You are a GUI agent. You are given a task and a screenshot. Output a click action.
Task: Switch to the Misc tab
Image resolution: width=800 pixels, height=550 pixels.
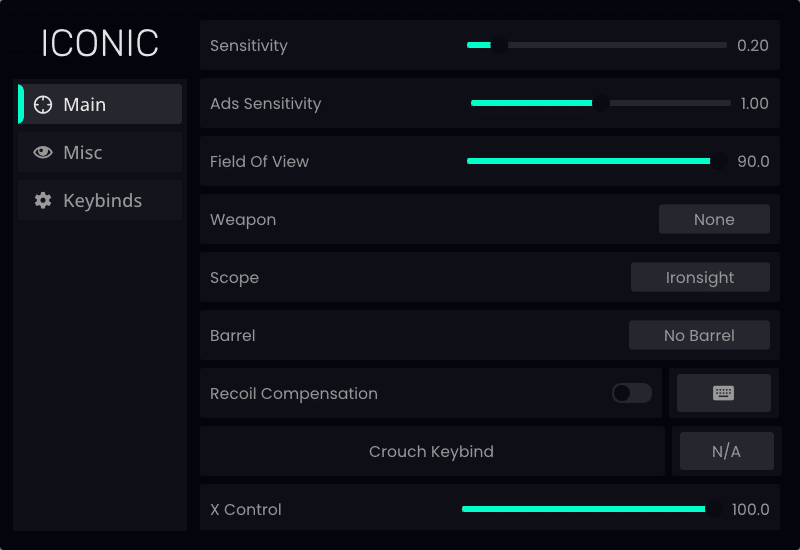[x=100, y=152]
